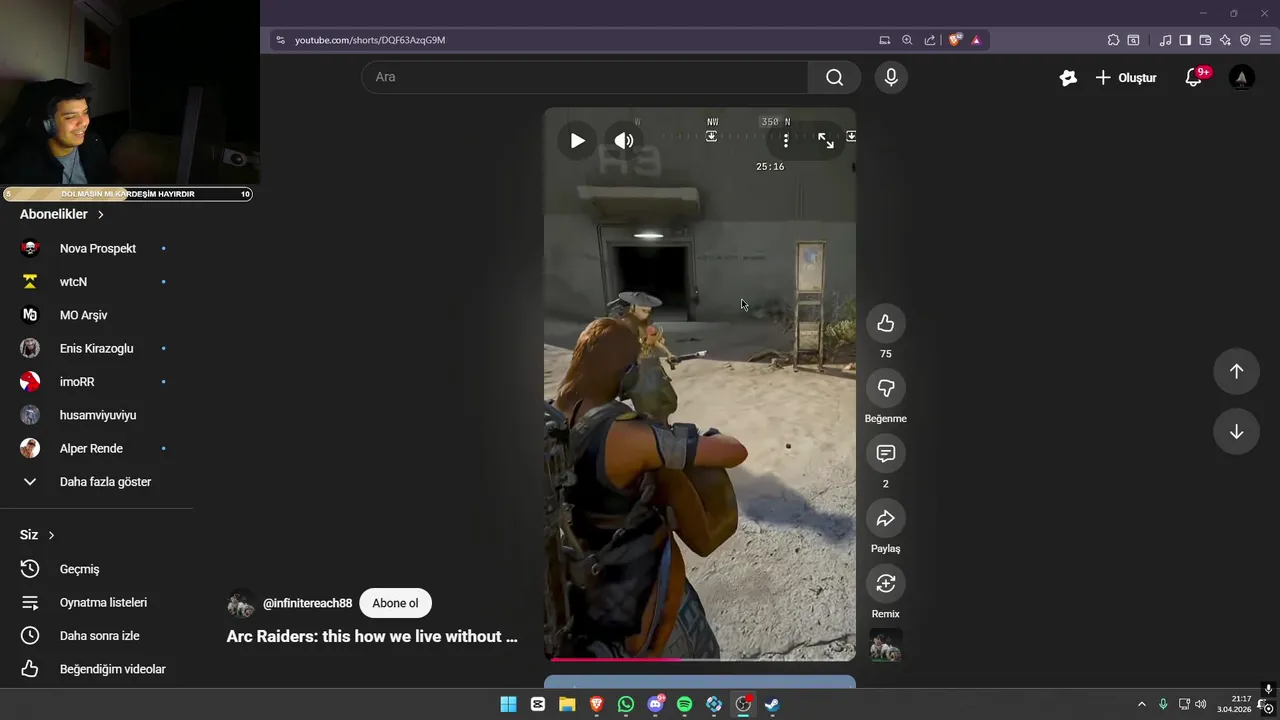Viewport: 1280px width, 720px height.
Task: Show hidden system tray icons
Action: point(1141,704)
